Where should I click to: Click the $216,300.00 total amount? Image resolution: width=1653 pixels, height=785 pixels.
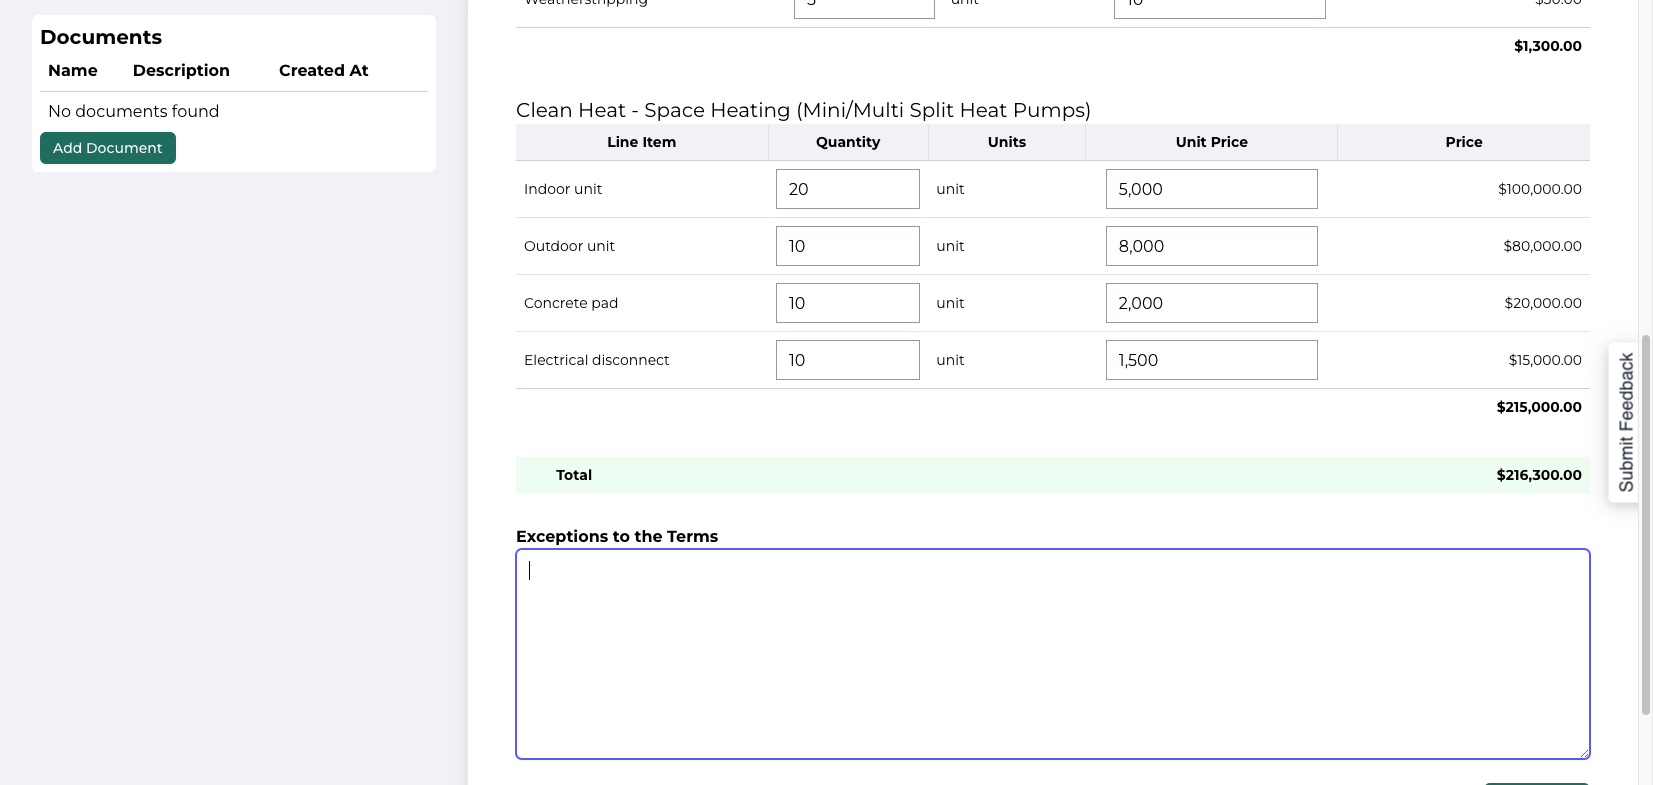pos(1539,475)
